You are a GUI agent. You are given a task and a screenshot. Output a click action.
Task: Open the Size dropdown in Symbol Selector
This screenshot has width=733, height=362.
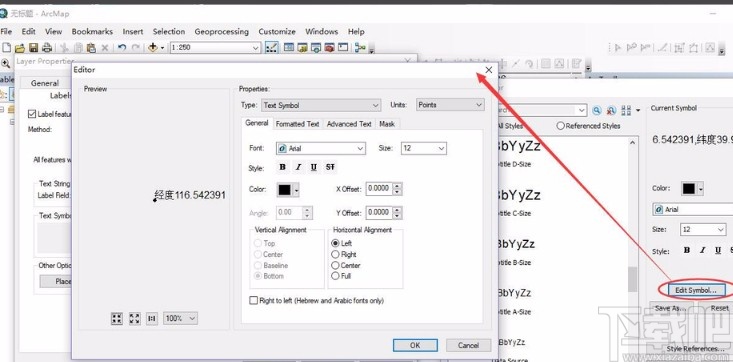[703, 230]
